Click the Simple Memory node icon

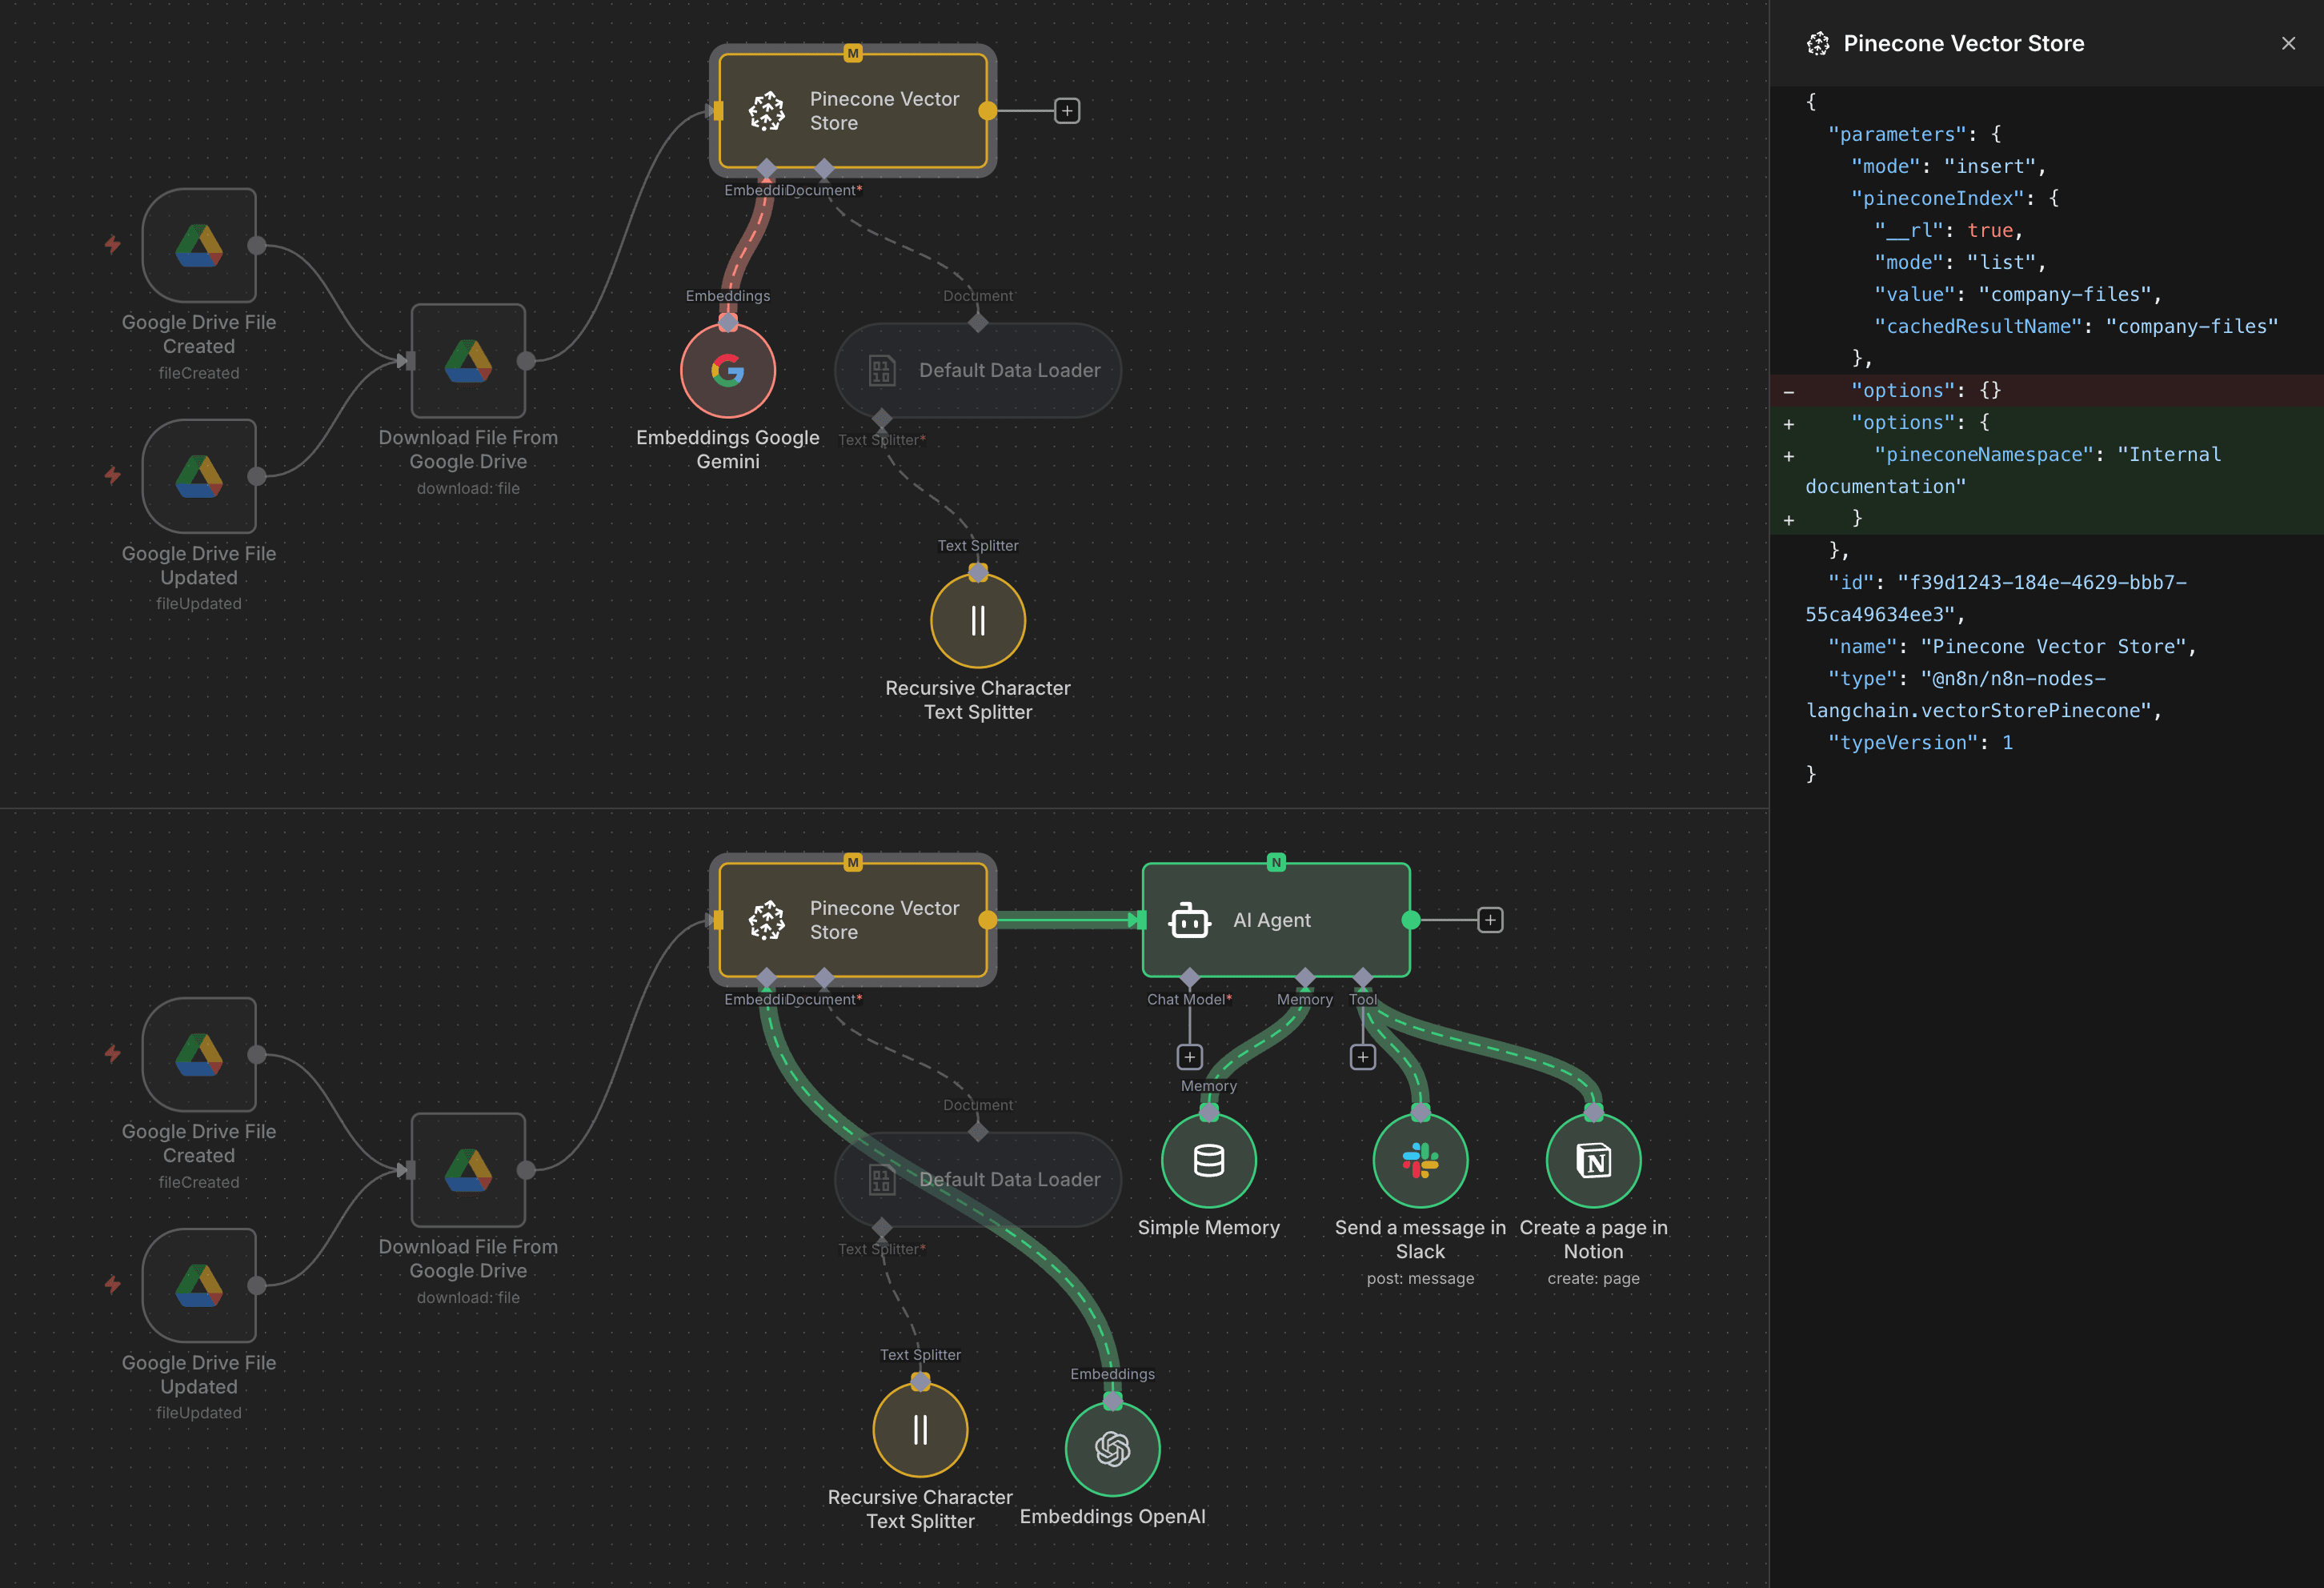point(1208,1161)
